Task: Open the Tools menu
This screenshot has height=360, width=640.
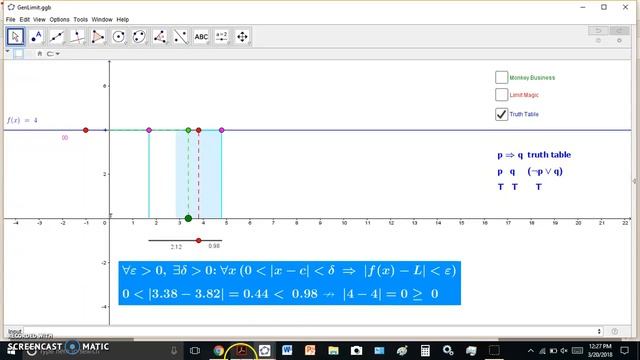Action: click(x=81, y=20)
